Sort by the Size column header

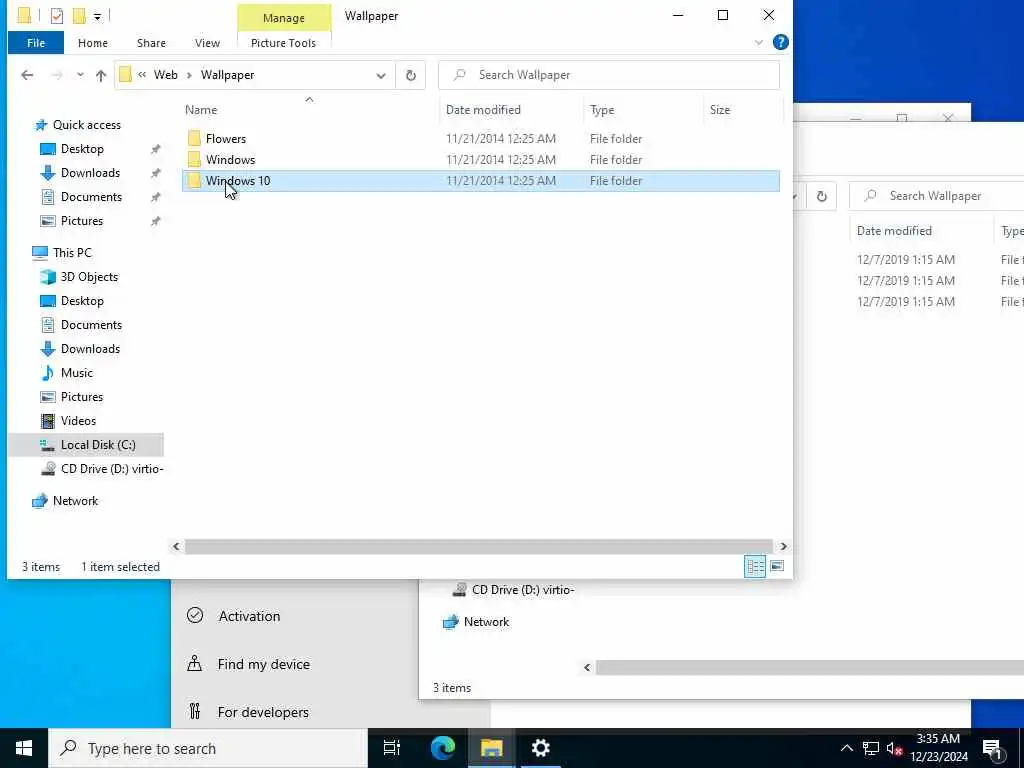(x=743, y=110)
